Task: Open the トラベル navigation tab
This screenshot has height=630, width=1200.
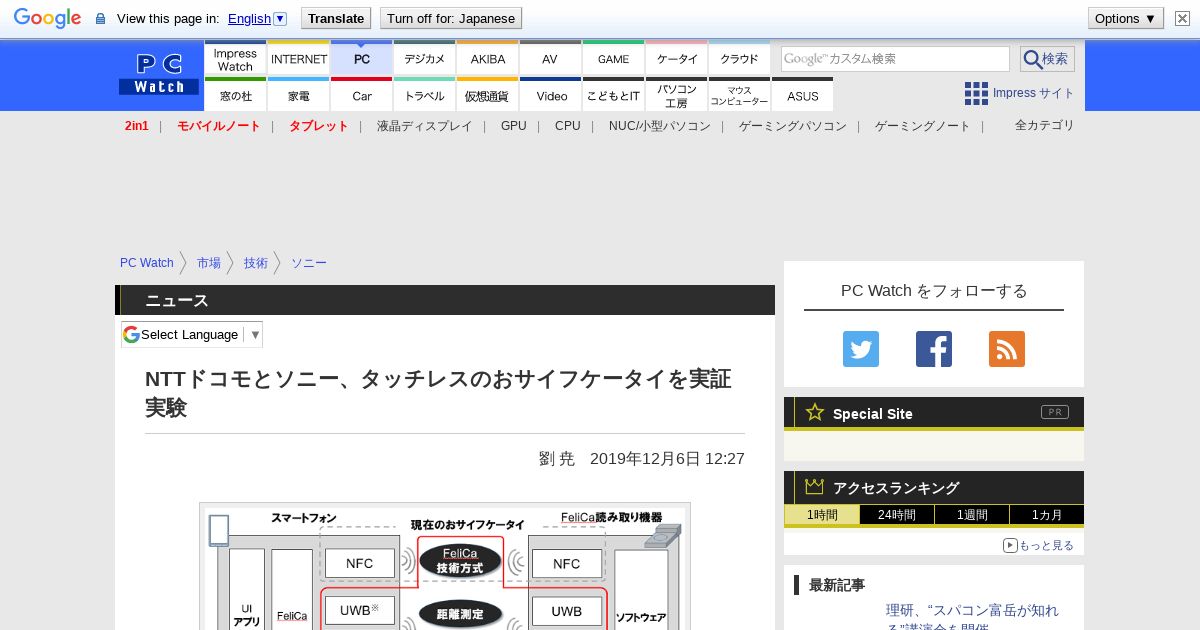Action: click(425, 95)
